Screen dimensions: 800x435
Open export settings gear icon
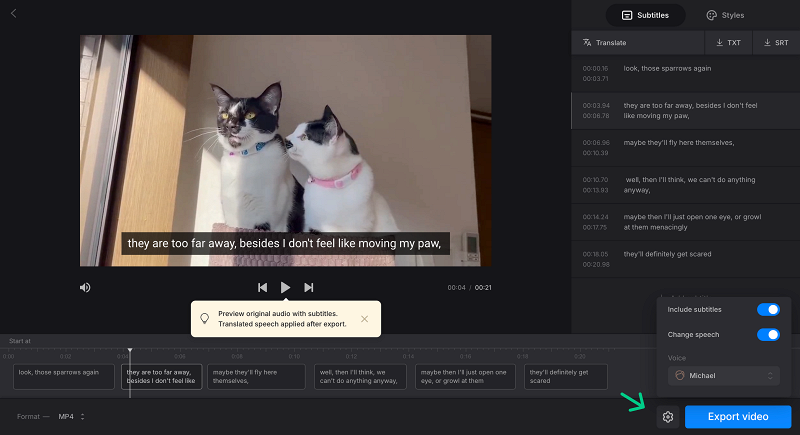tap(668, 417)
